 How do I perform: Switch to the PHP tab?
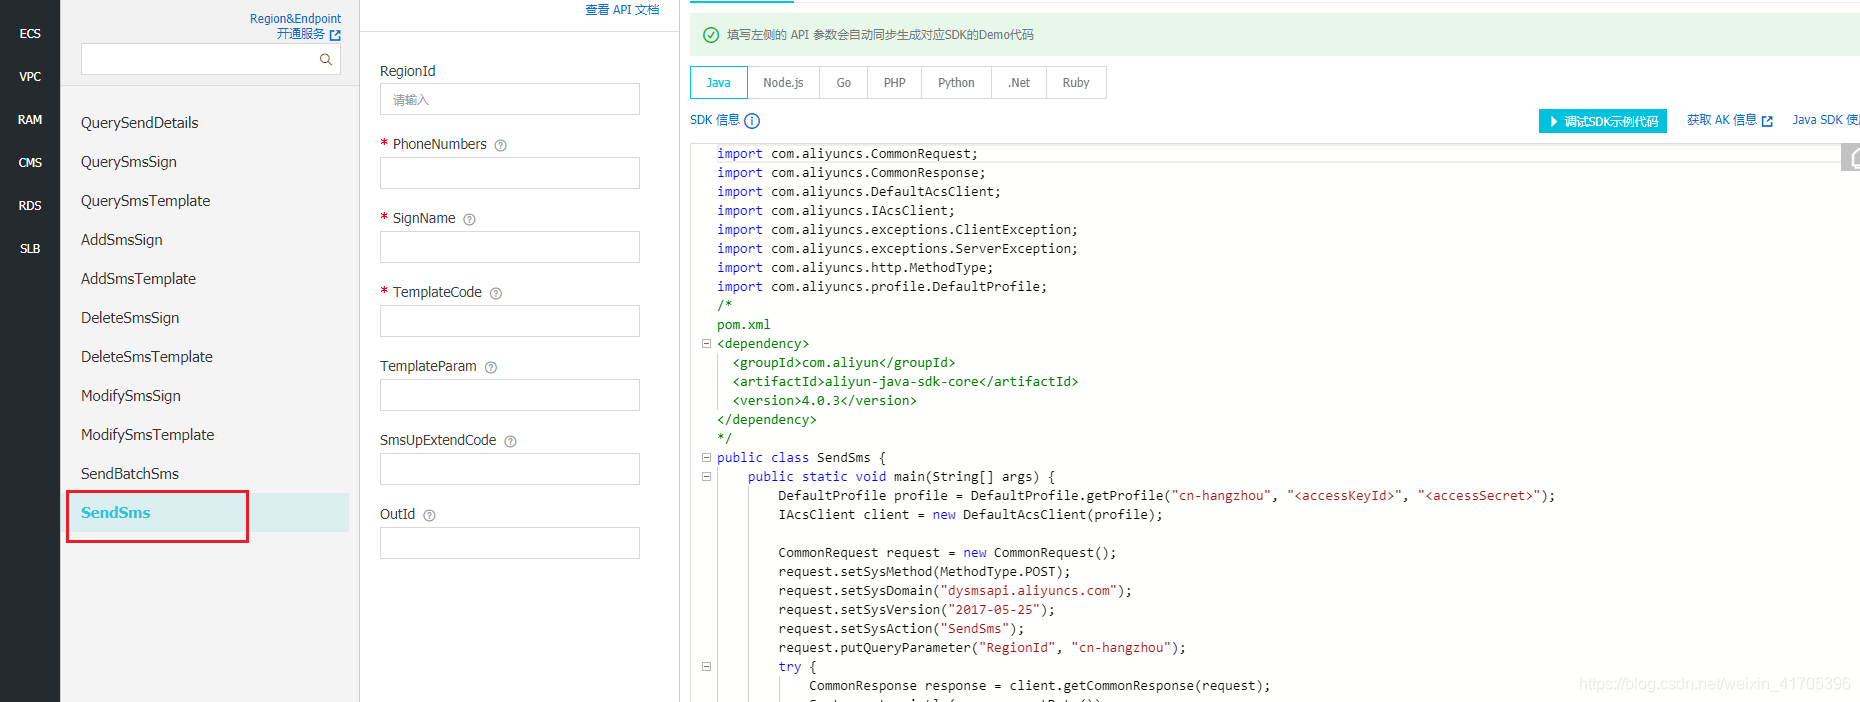[x=895, y=83]
